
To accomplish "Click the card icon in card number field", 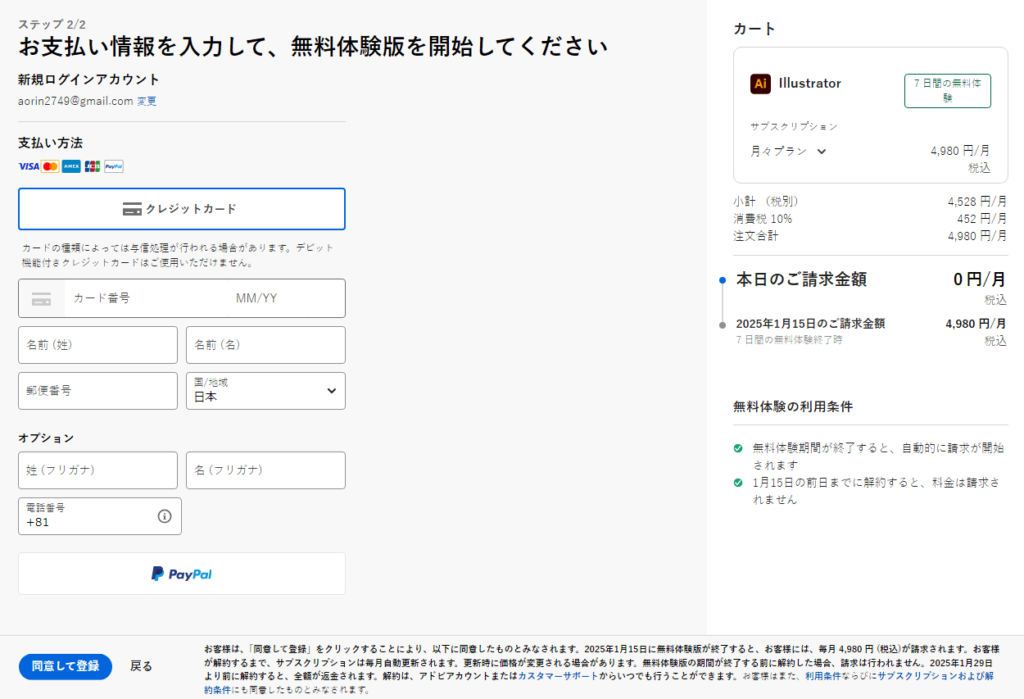I will click(x=41, y=299).
